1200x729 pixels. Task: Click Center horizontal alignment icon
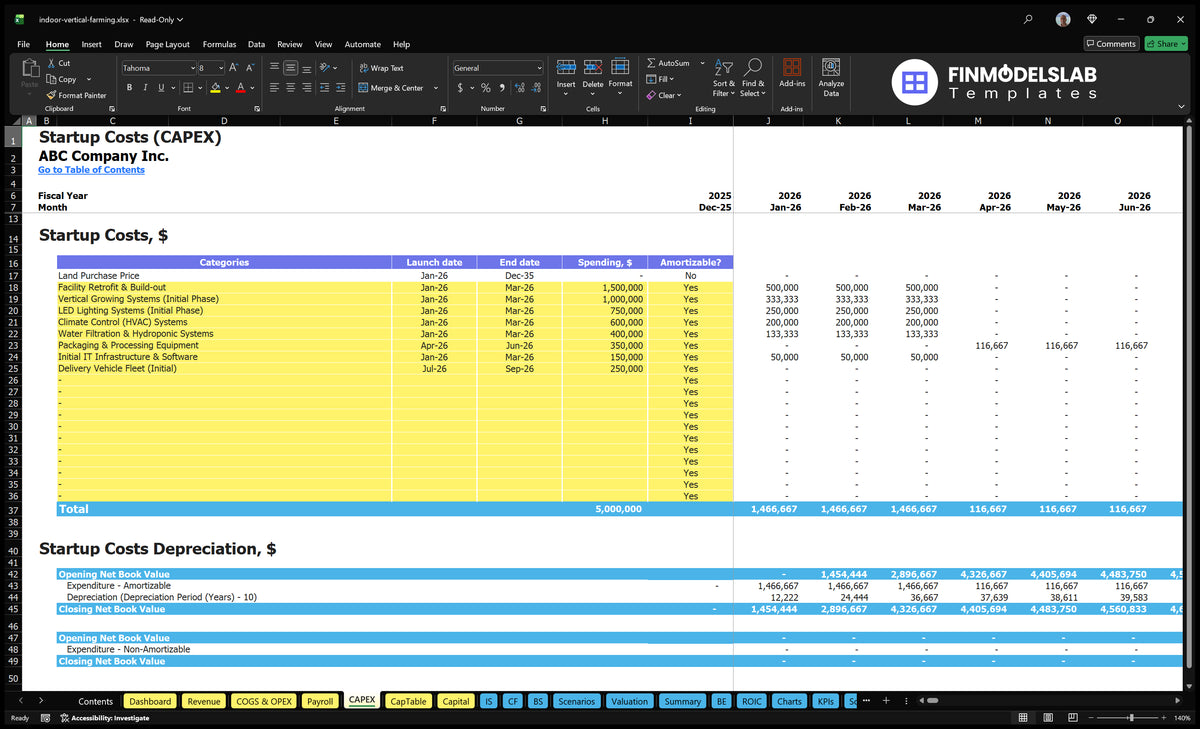290,88
